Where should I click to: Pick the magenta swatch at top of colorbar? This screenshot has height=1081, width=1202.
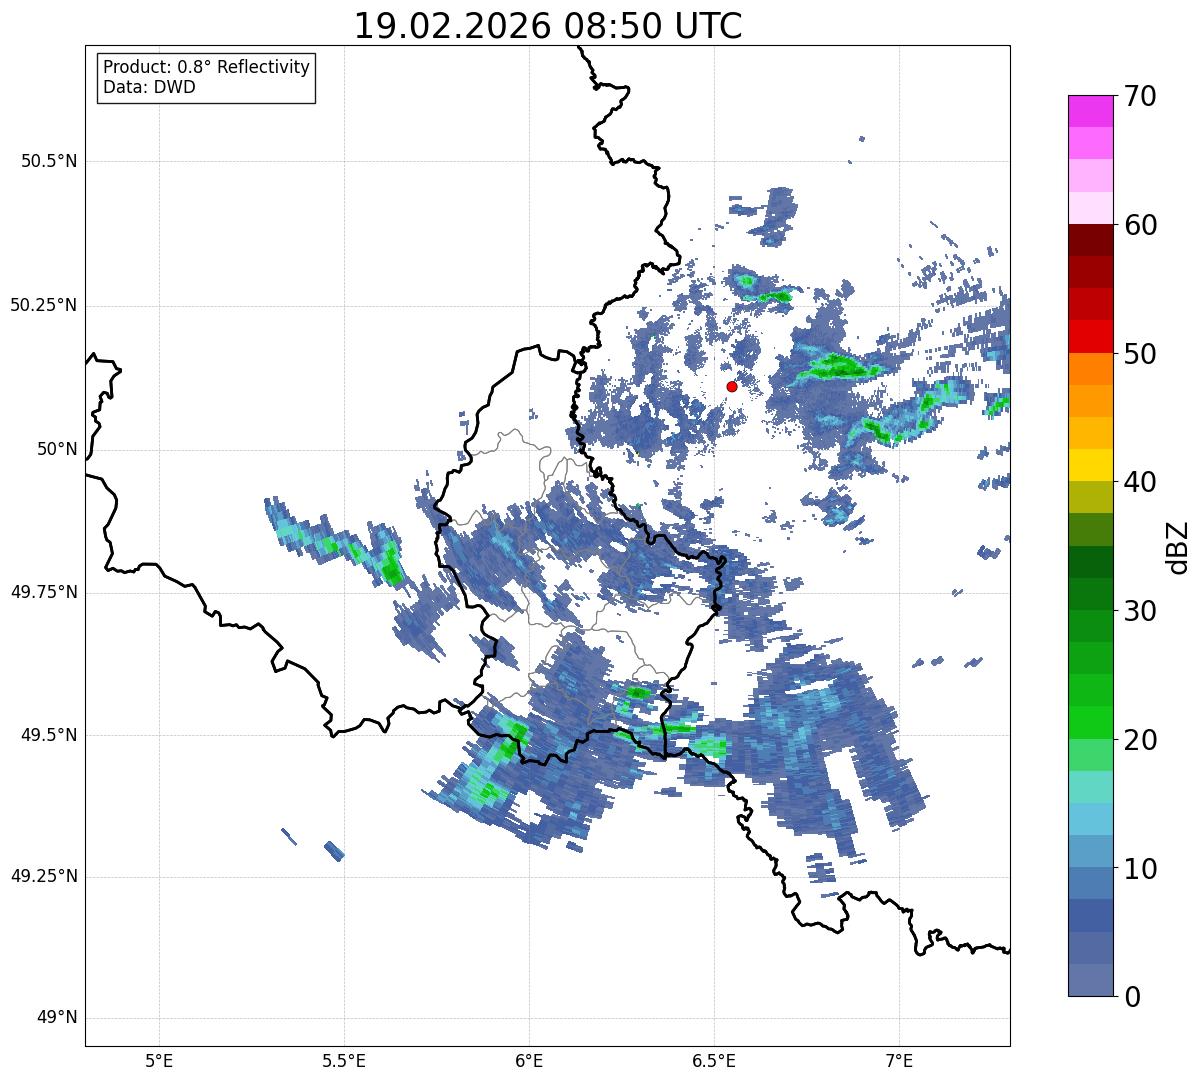(x=1091, y=111)
